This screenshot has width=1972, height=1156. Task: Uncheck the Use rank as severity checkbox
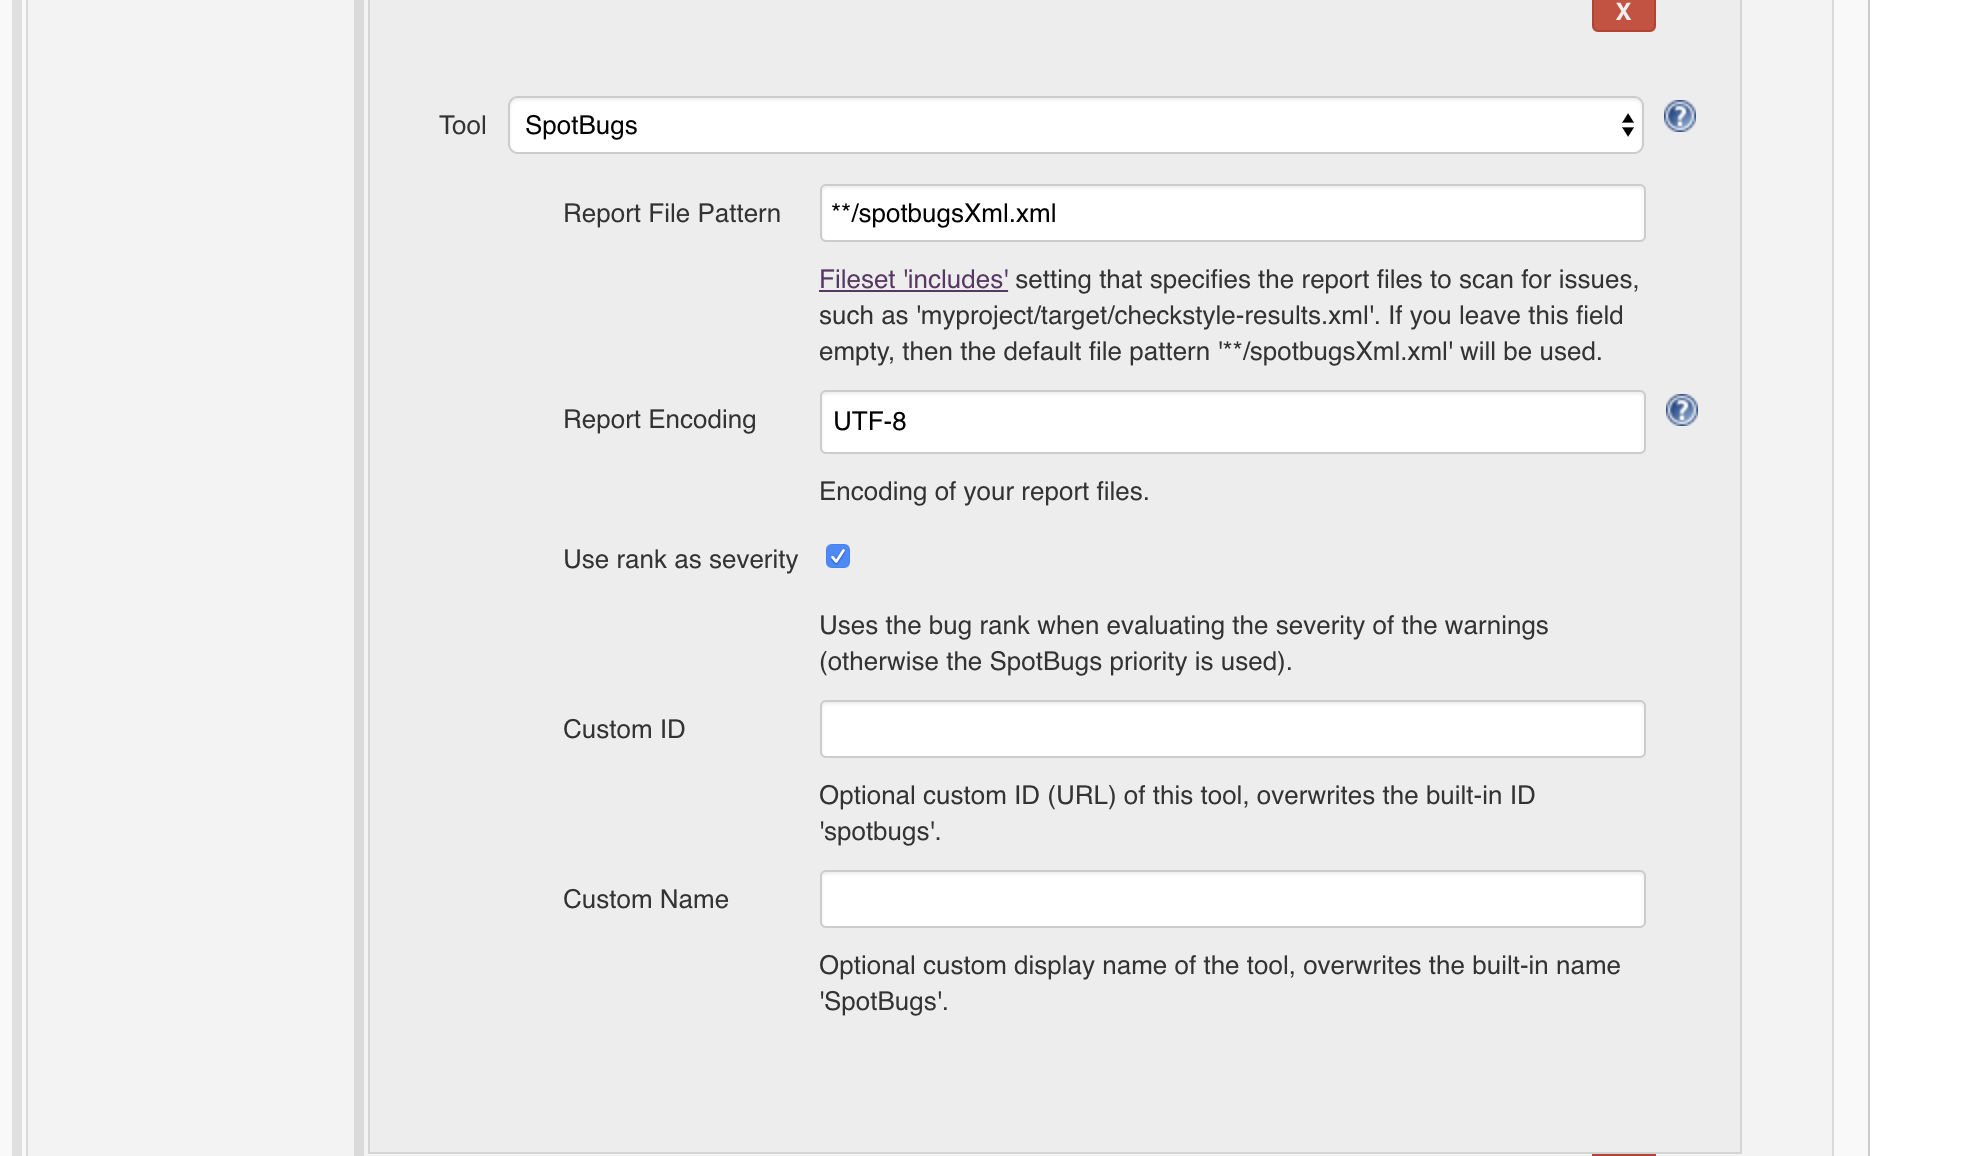click(838, 556)
